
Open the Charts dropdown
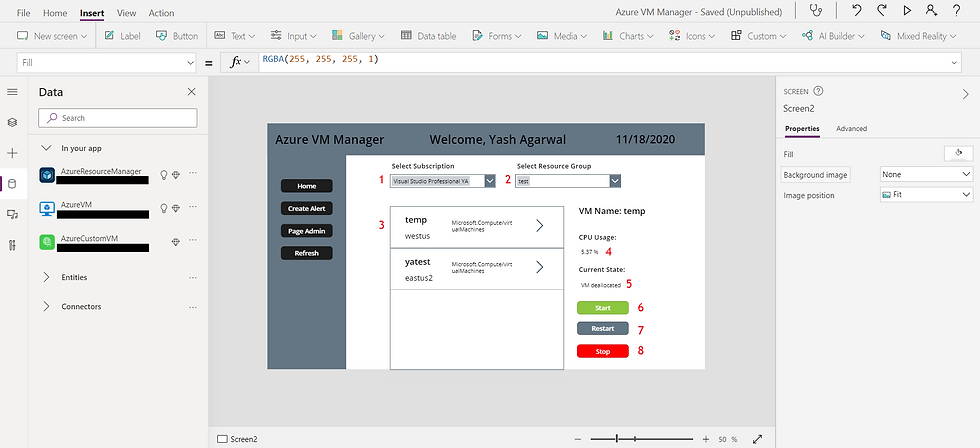(x=628, y=36)
